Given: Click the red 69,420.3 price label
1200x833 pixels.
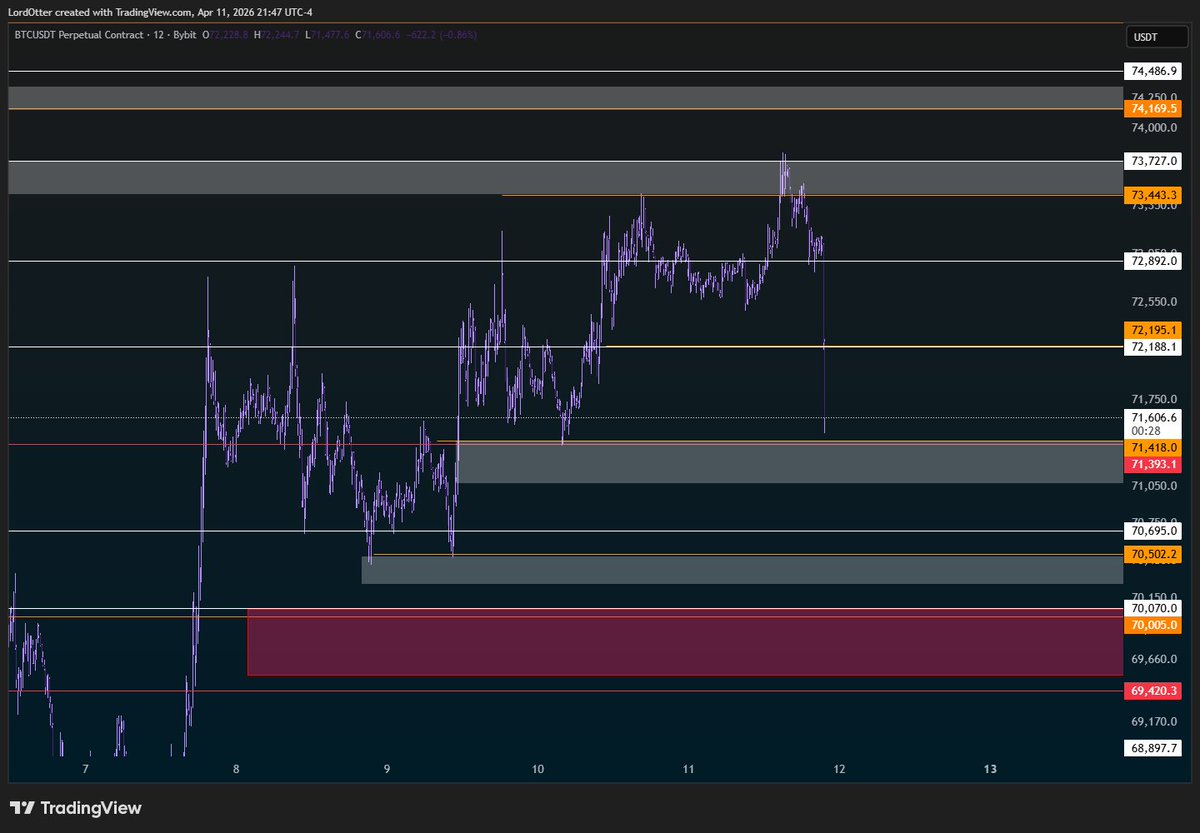Looking at the screenshot, I should point(1154,691).
